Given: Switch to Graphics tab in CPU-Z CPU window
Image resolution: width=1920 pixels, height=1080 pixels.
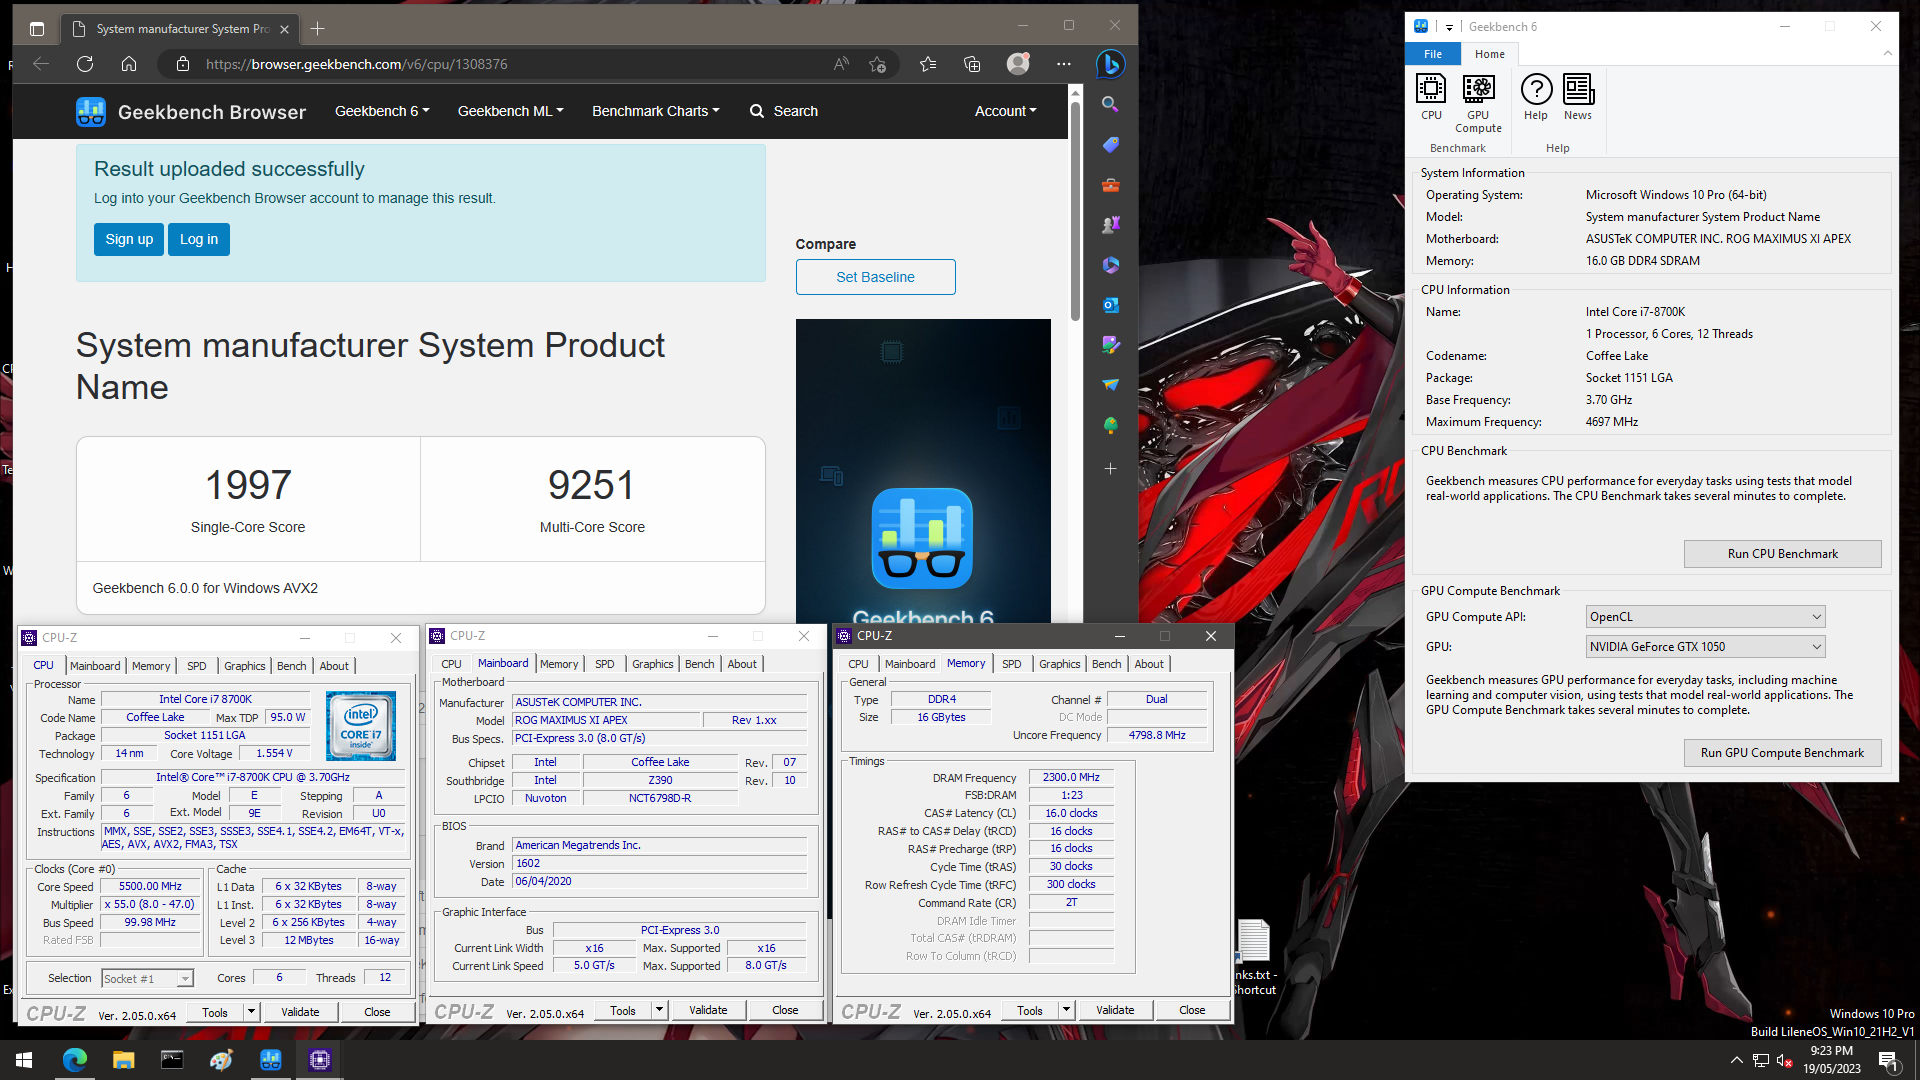Looking at the screenshot, I should (x=245, y=666).
